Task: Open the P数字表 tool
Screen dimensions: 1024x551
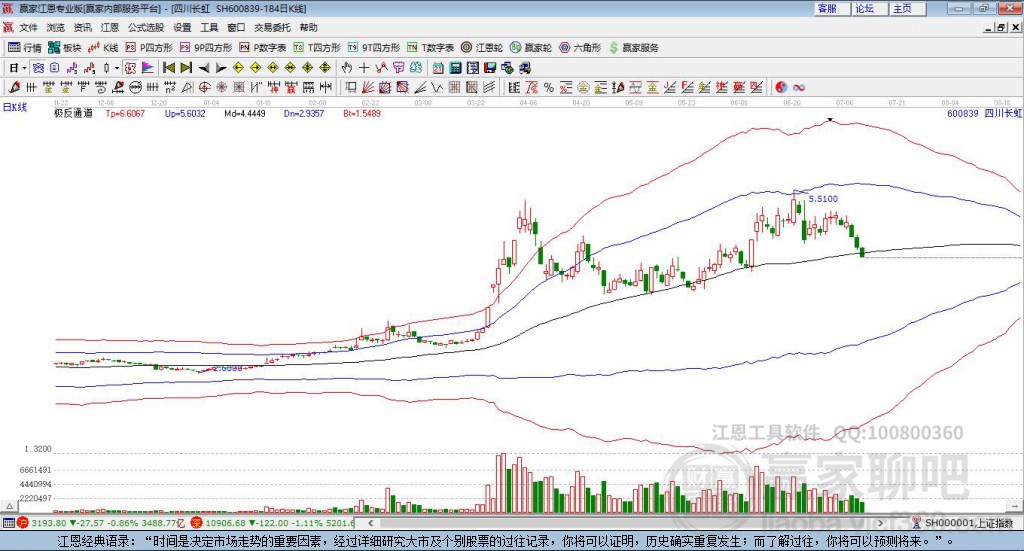Action: (263, 48)
